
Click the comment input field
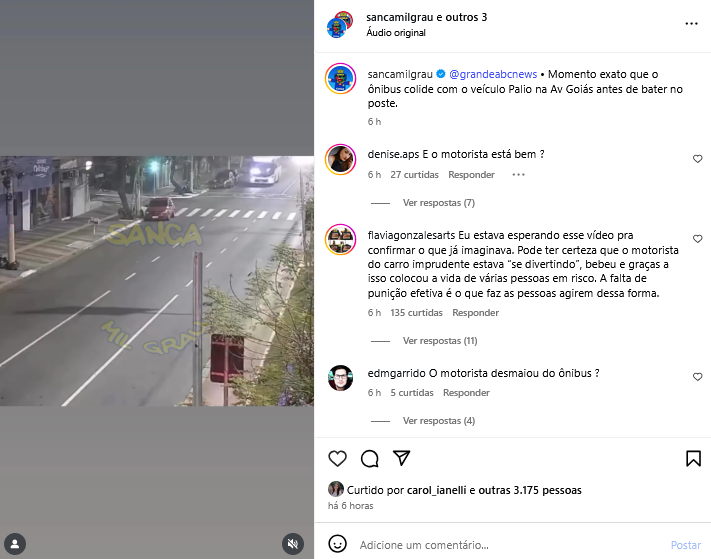coord(510,545)
